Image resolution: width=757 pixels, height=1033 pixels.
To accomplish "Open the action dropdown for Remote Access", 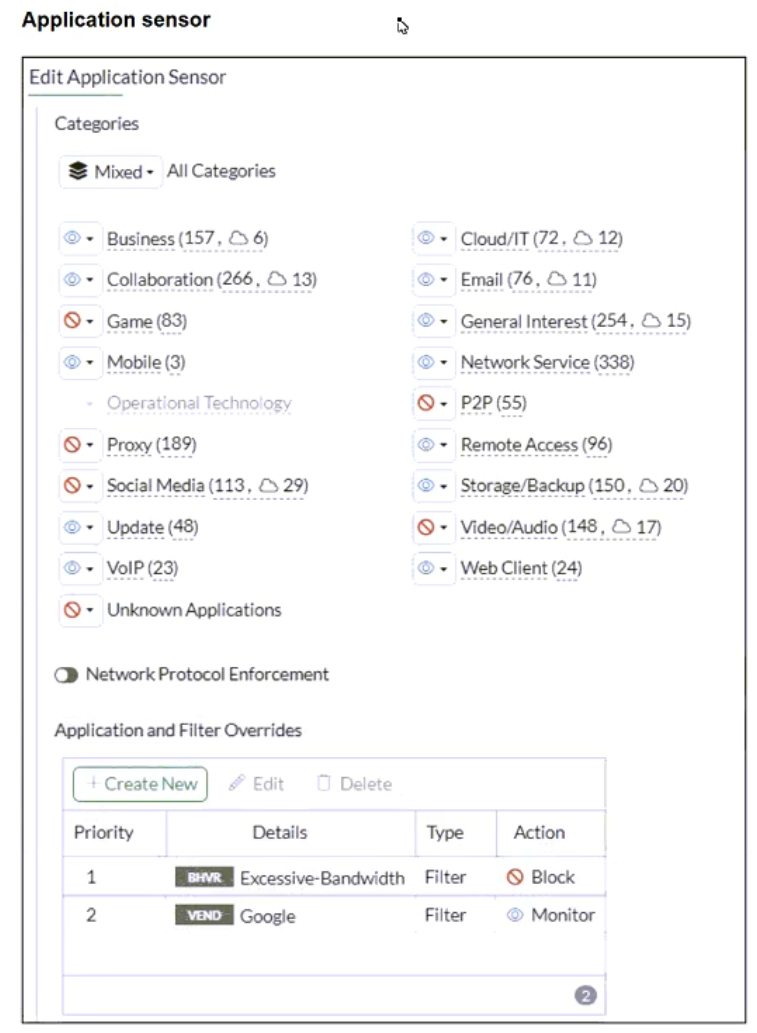I will click(443, 445).
